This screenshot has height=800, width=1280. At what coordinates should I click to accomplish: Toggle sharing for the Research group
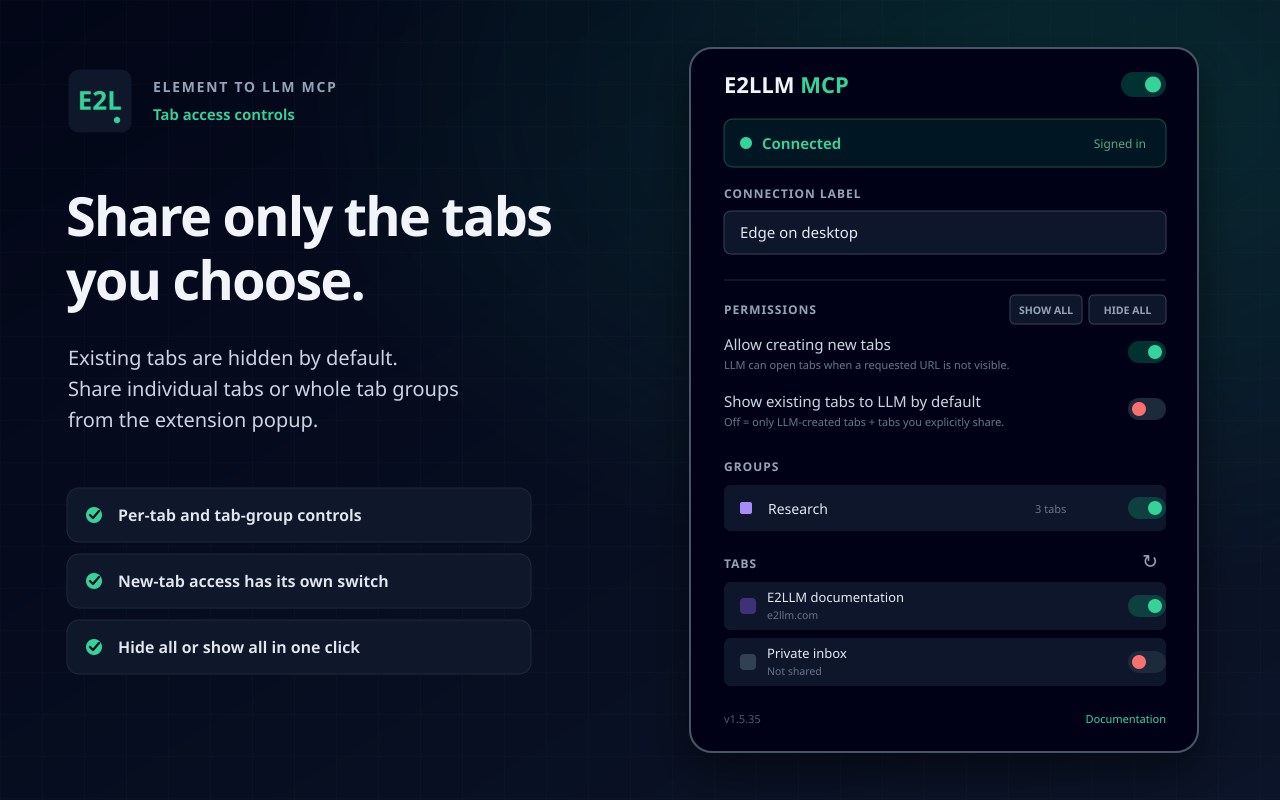(1147, 508)
